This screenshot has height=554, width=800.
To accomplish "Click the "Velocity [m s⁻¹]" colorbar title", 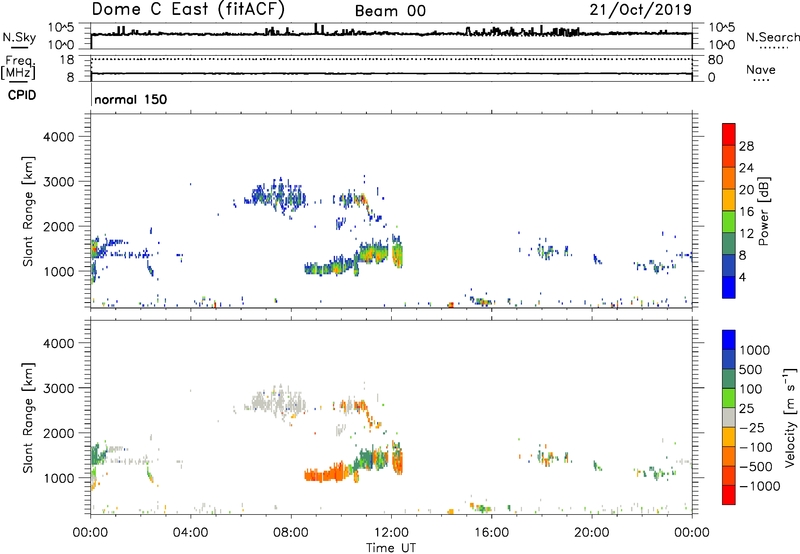I will pos(790,417).
